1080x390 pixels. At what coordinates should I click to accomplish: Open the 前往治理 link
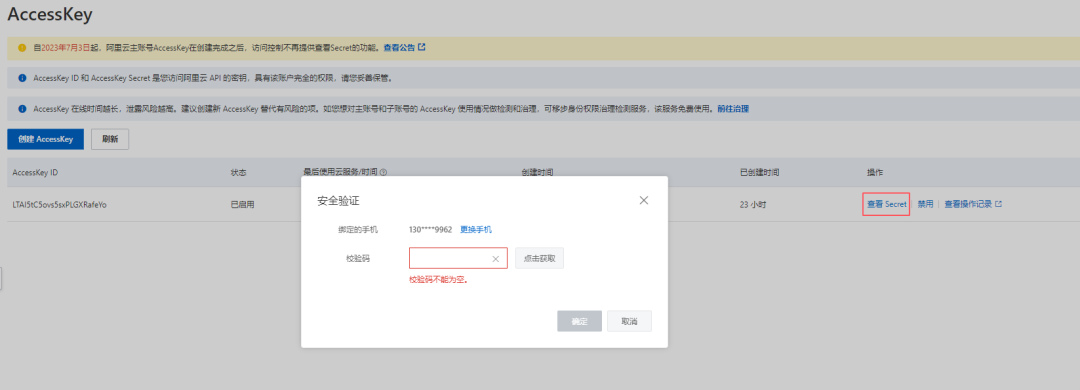(x=733, y=109)
